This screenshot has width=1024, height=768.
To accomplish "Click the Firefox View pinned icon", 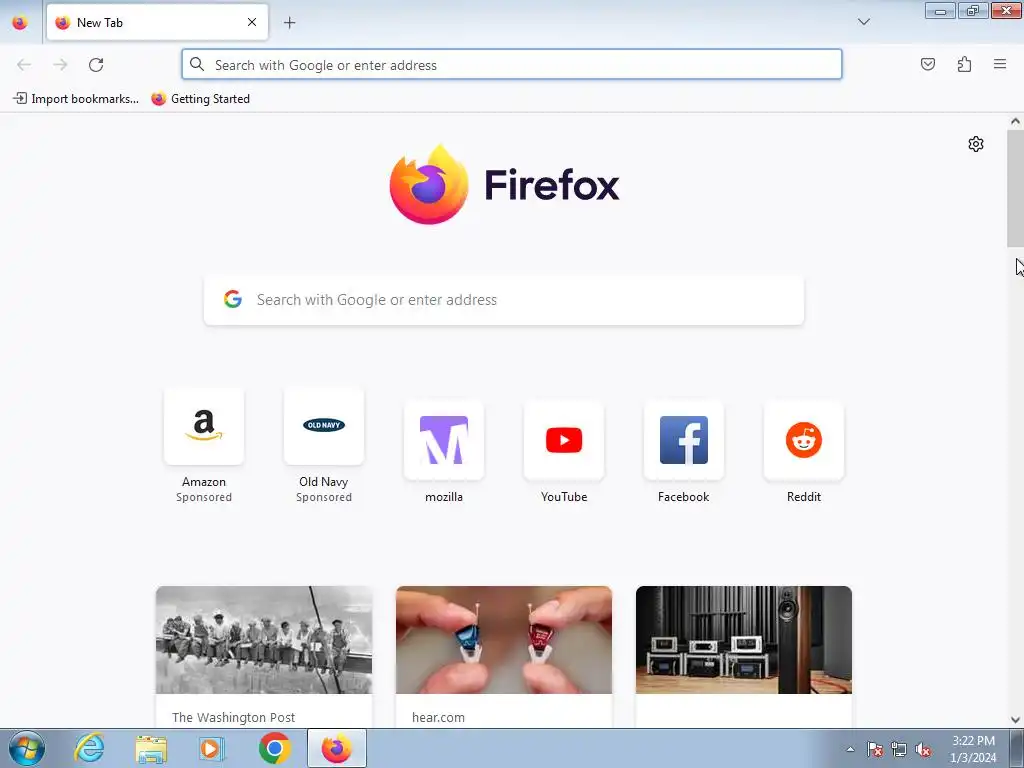I will pyautogui.click(x=20, y=22).
